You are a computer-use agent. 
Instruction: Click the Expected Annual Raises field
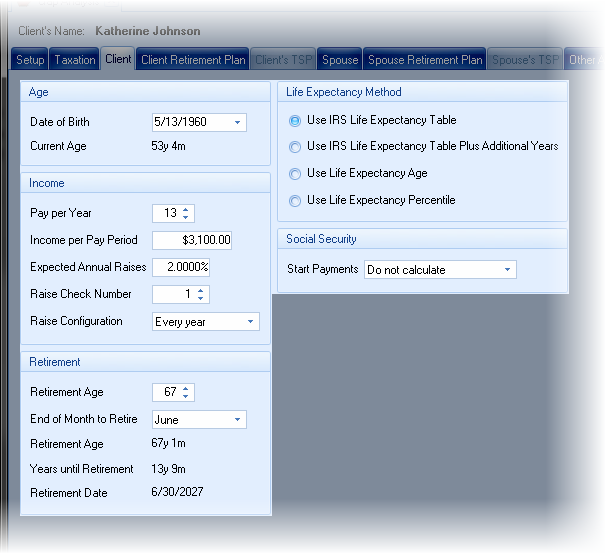coord(180,267)
